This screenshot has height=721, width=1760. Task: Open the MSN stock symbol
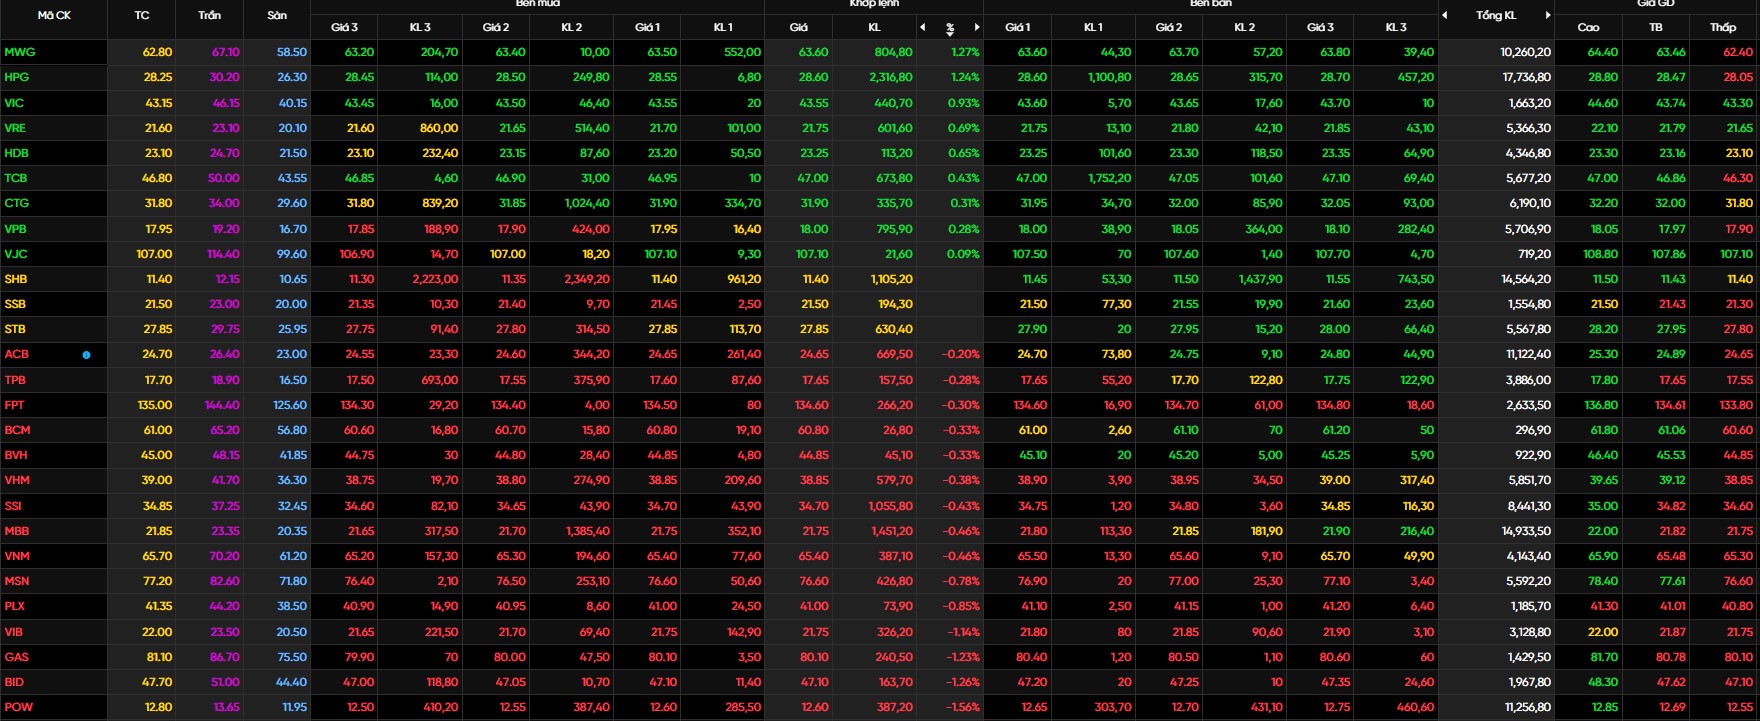click(x=16, y=581)
